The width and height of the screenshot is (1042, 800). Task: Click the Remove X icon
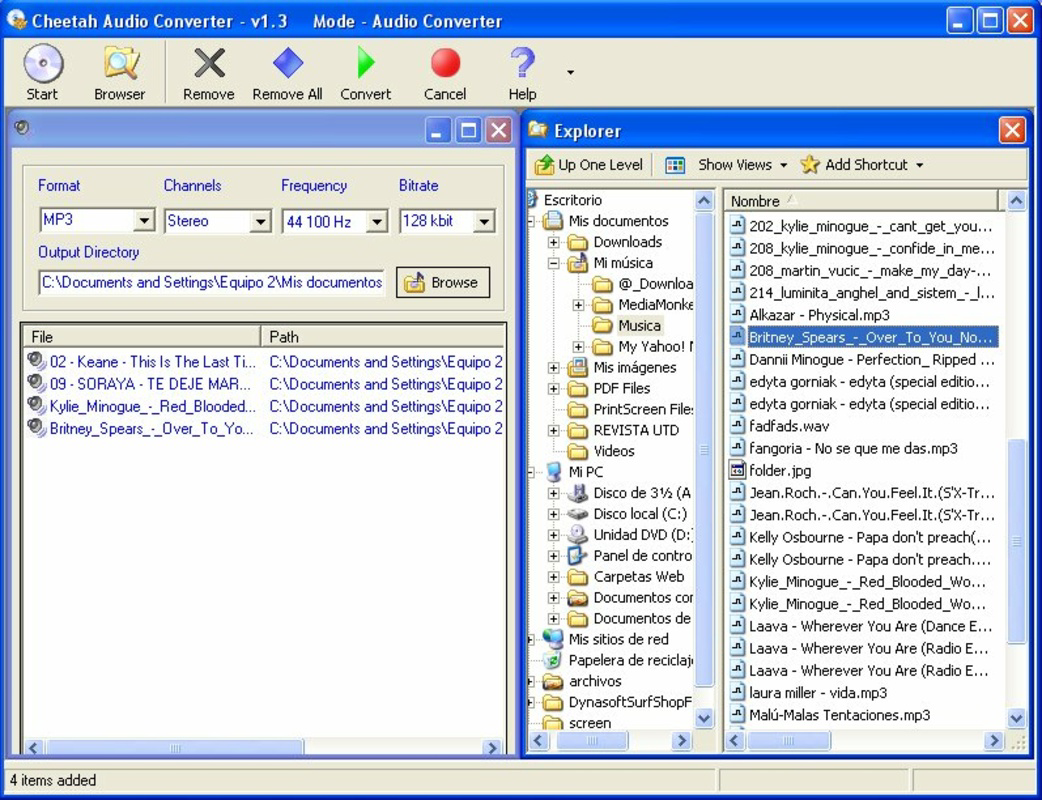coord(209,63)
